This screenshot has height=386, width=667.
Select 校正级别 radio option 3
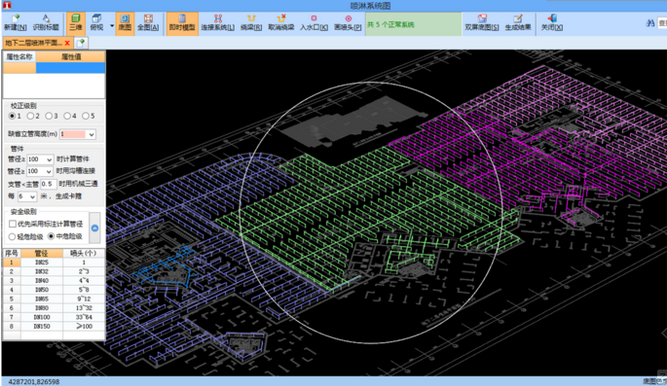click(x=48, y=116)
